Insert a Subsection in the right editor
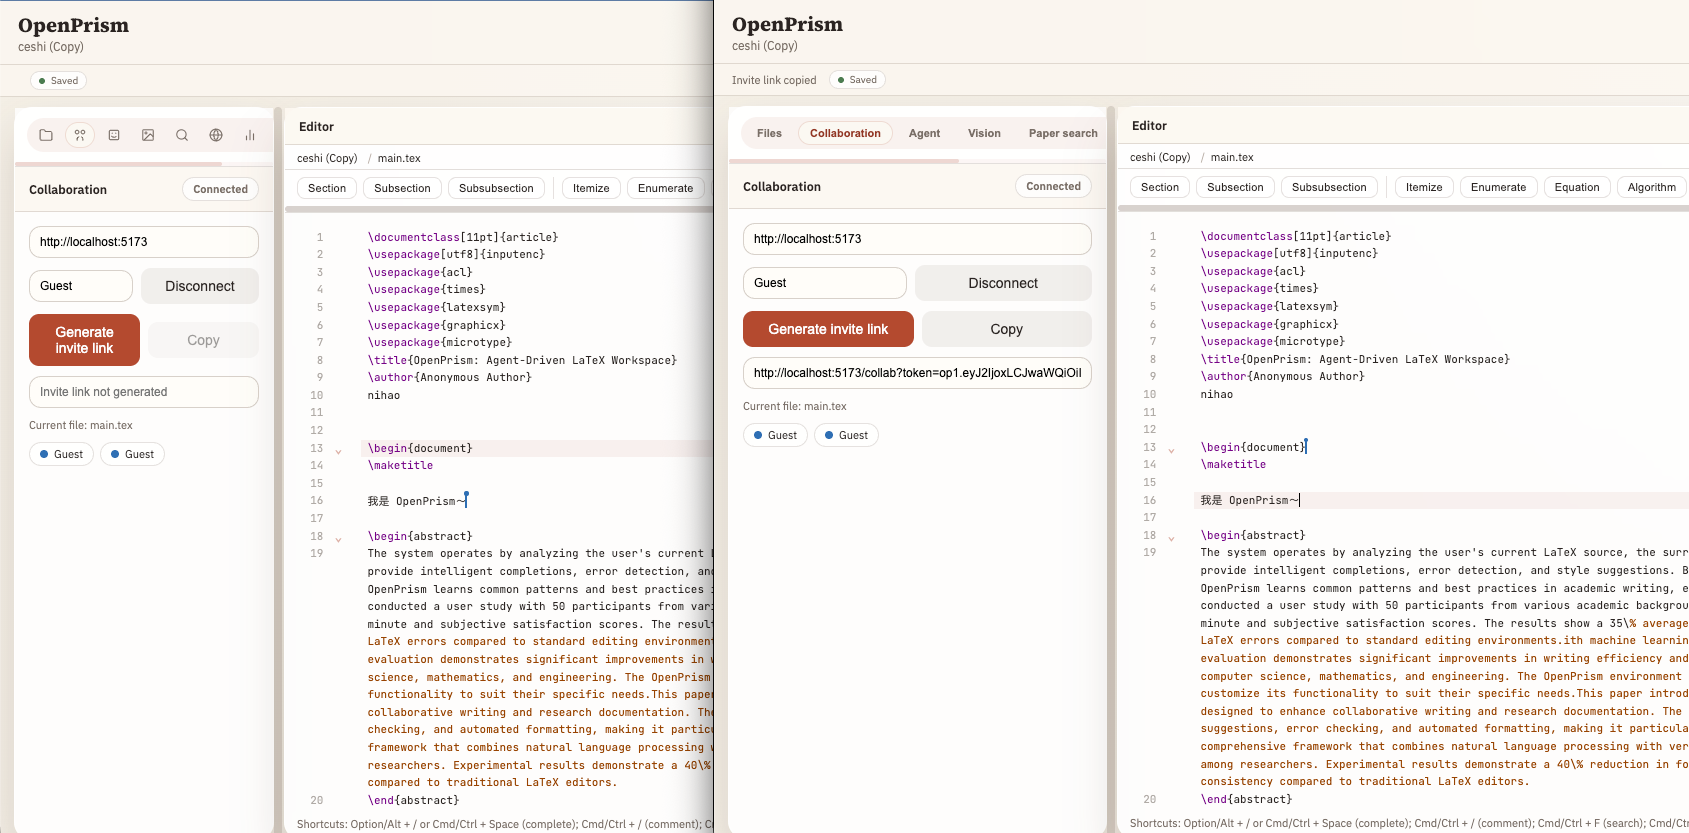Image resolution: width=1689 pixels, height=833 pixels. [x=1235, y=187]
